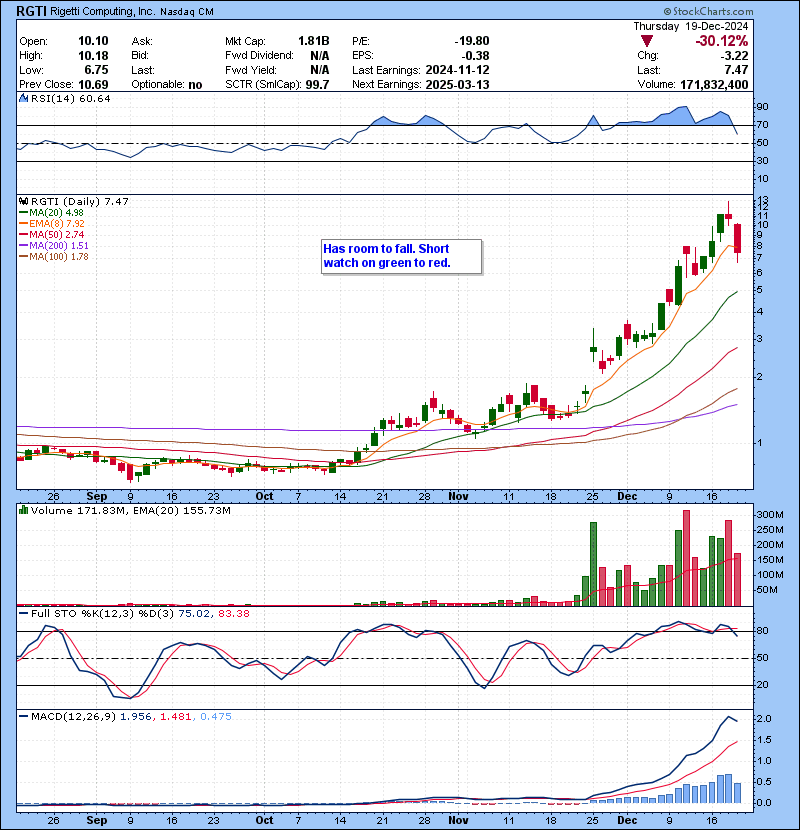This screenshot has width=800, height=830.
Task: Click the MACD(12,26,9) indicator label
Action: pos(73,717)
